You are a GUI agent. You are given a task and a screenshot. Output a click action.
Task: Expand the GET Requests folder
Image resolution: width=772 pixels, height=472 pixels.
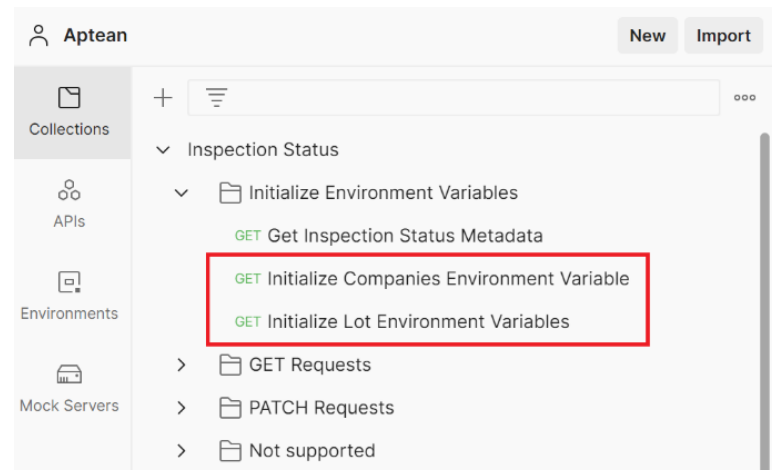(x=181, y=365)
